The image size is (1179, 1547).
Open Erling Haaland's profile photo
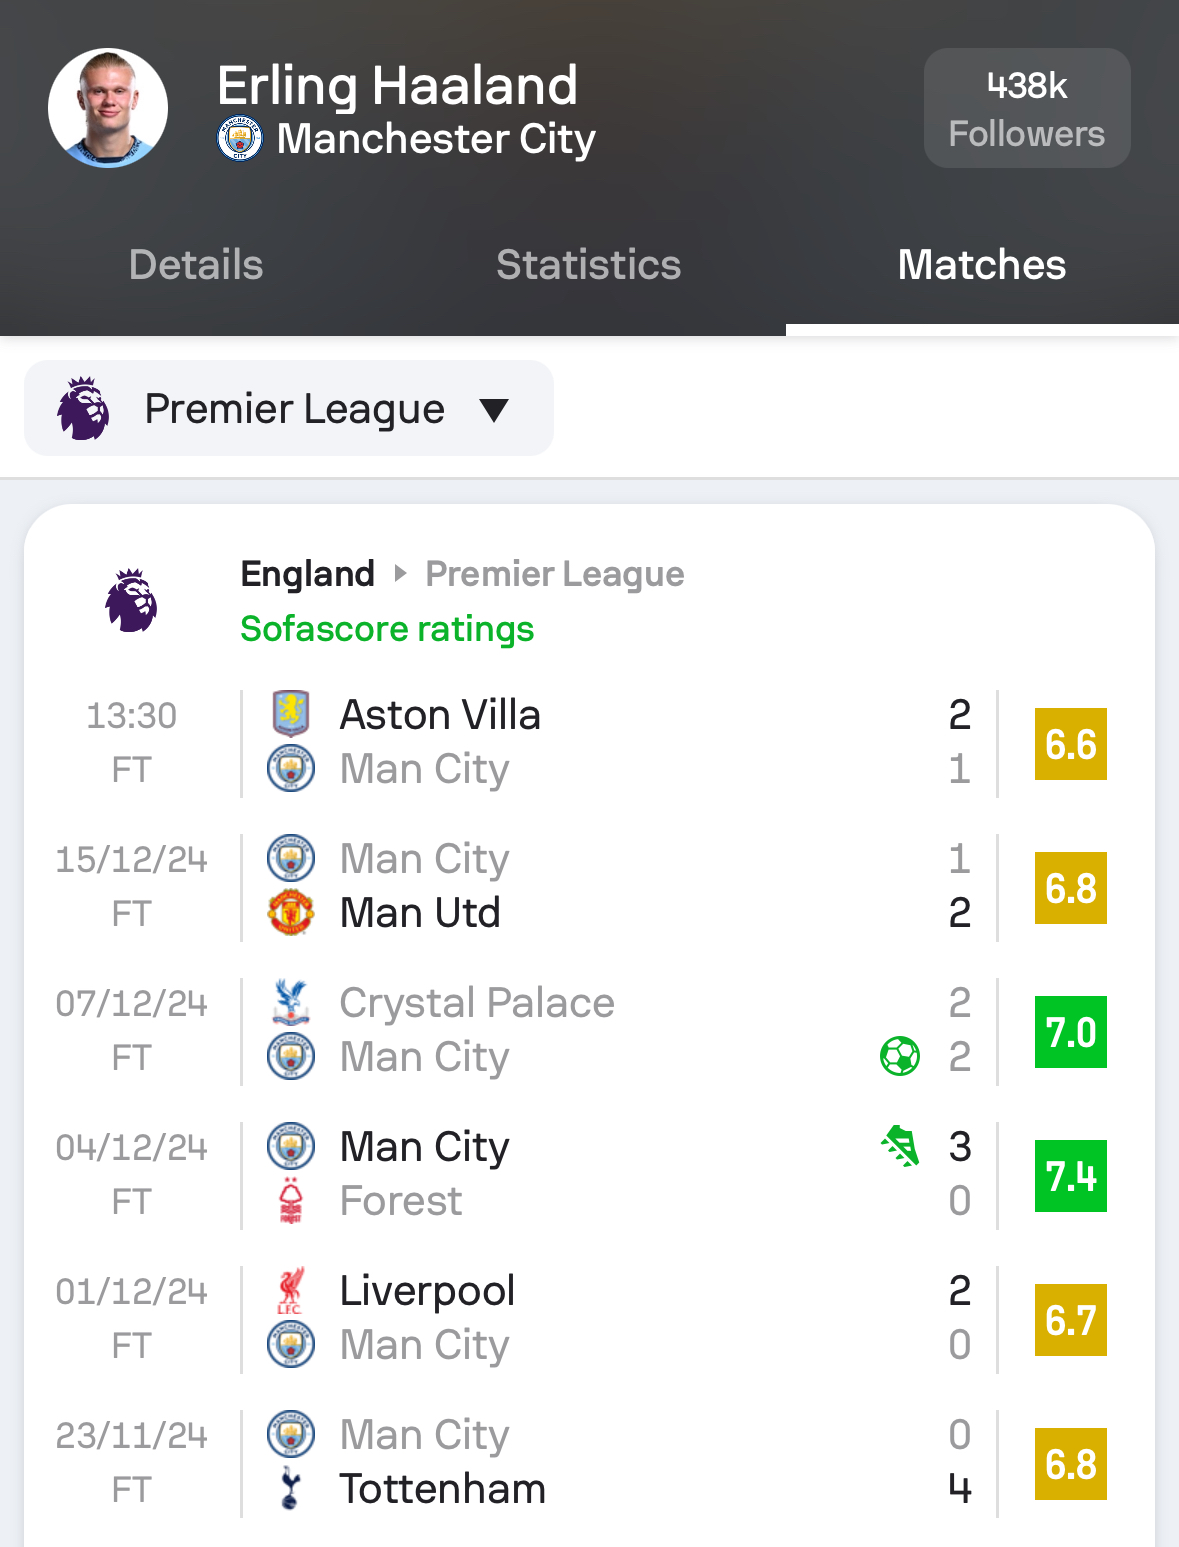click(x=108, y=108)
